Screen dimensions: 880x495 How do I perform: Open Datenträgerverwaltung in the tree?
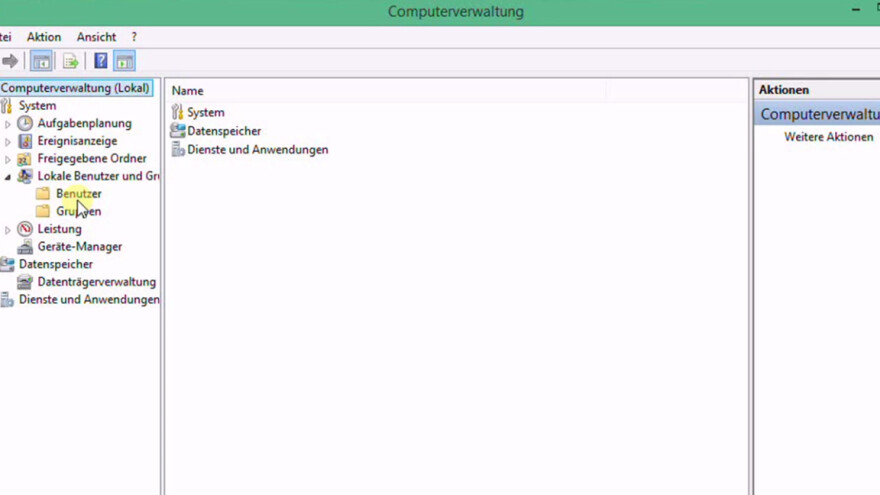pyautogui.click(x=96, y=282)
